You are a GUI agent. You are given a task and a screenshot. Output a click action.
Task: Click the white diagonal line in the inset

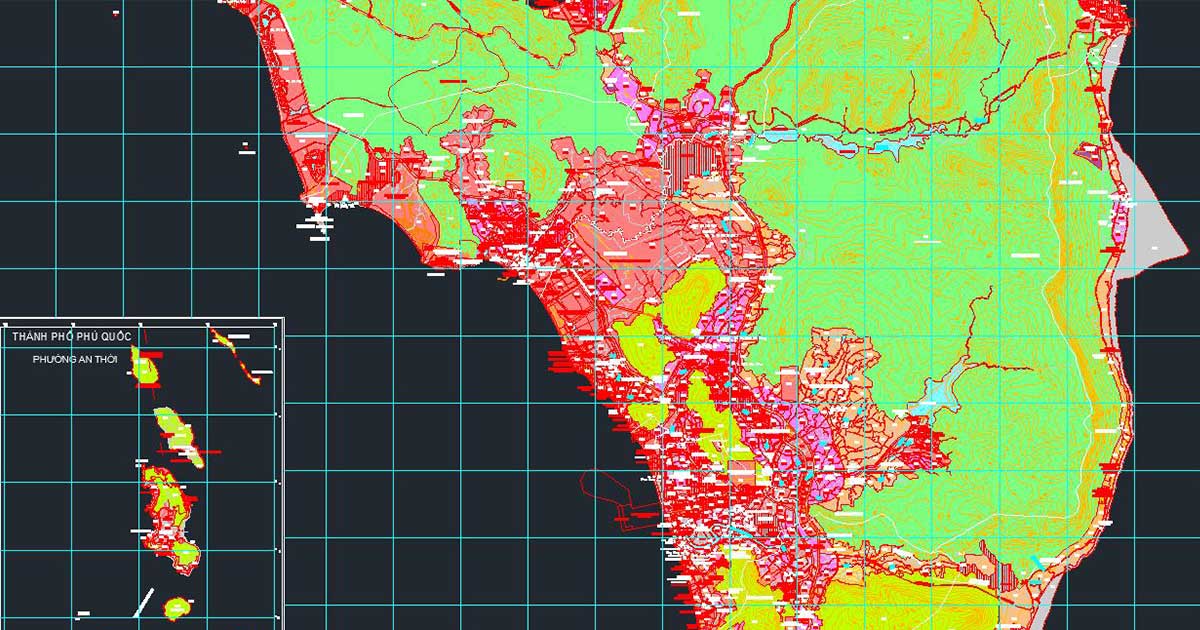(144, 602)
